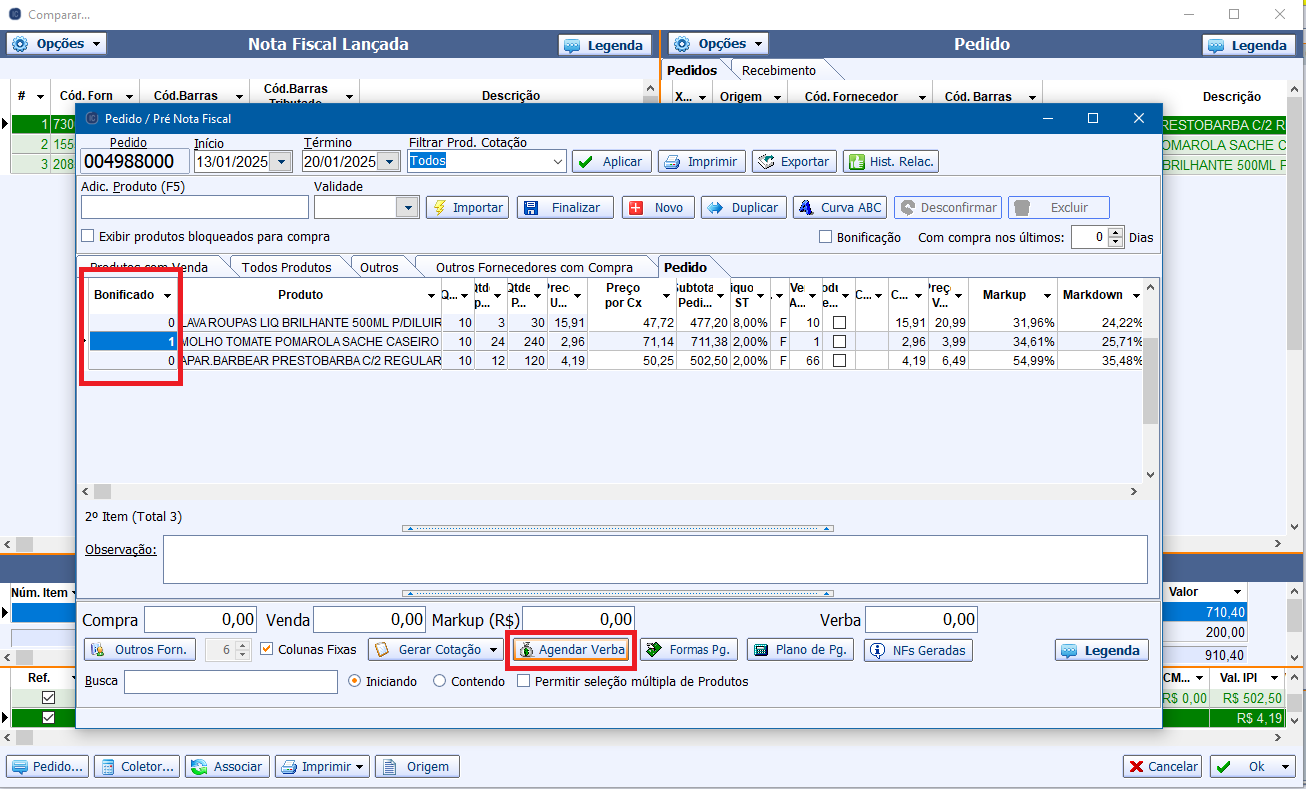Click the product grid horizontal scrollbar
This screenshot has width=1306, height=789.
[610, 492]
